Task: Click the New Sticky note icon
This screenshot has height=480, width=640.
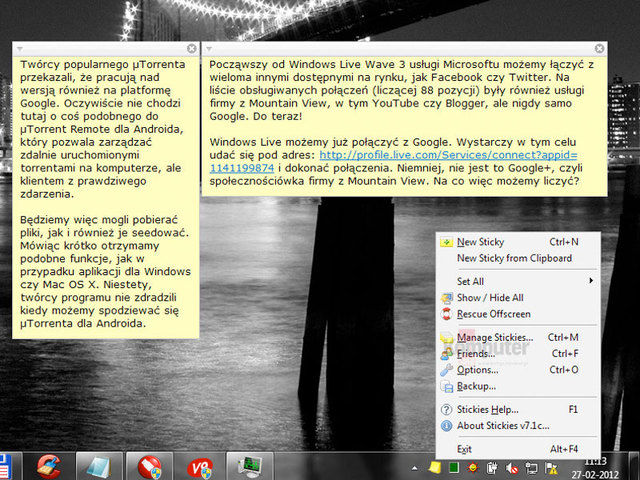Action: pos(447,242)
